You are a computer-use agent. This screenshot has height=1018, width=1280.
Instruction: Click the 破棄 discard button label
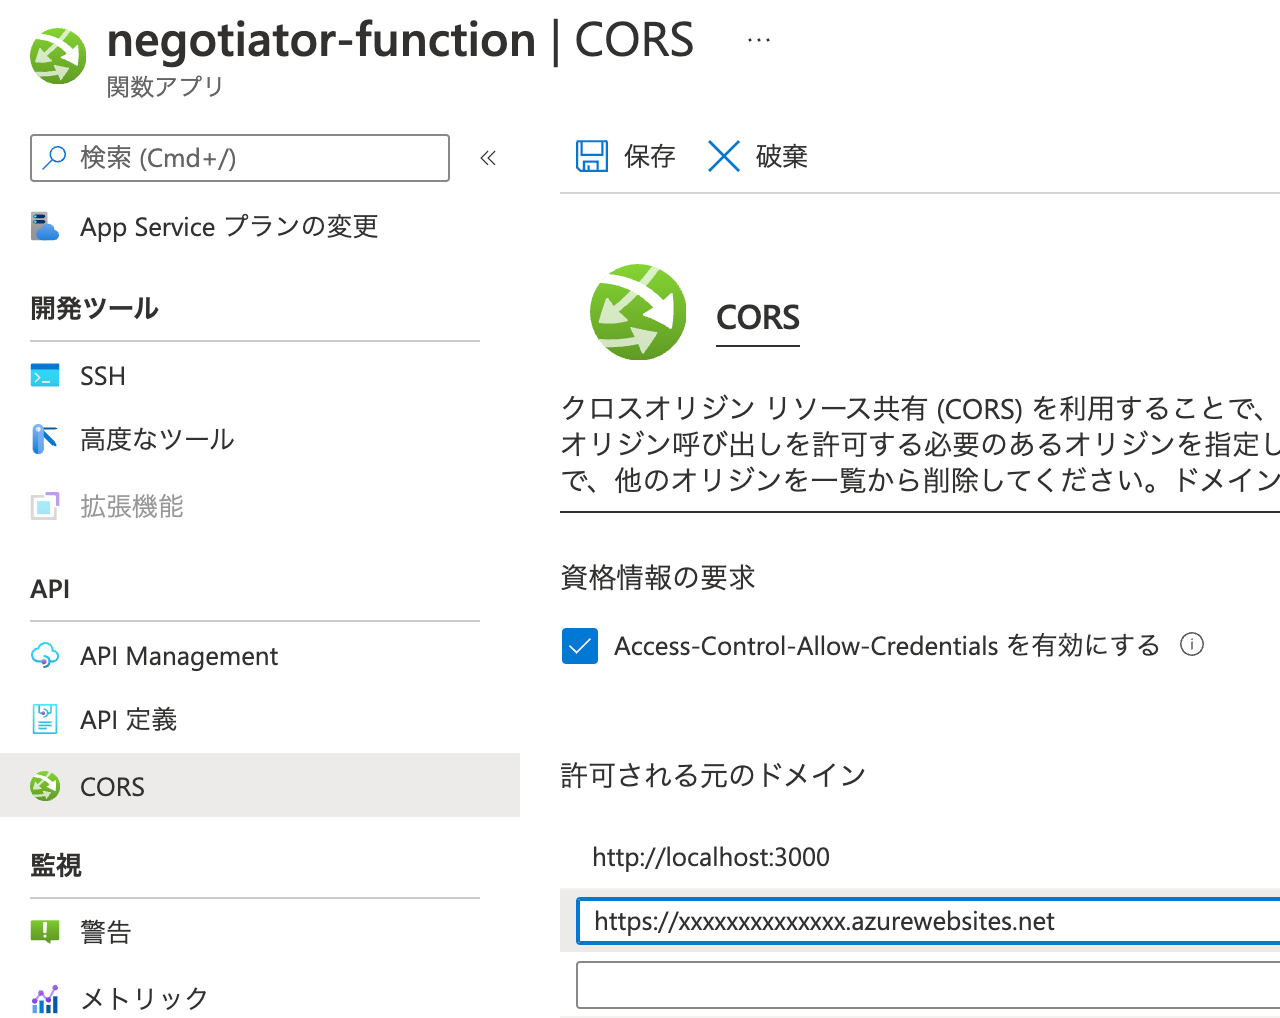click(x=781, y=156)
